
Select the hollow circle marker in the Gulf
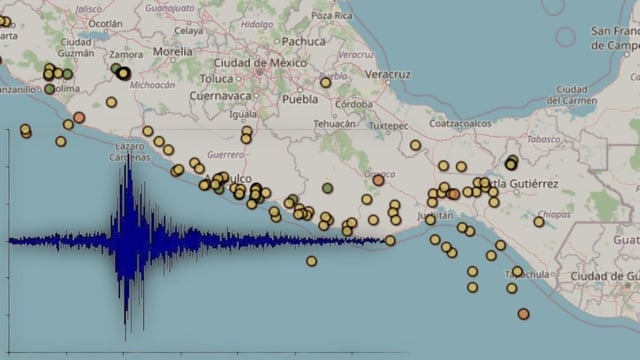pos(565,36)
